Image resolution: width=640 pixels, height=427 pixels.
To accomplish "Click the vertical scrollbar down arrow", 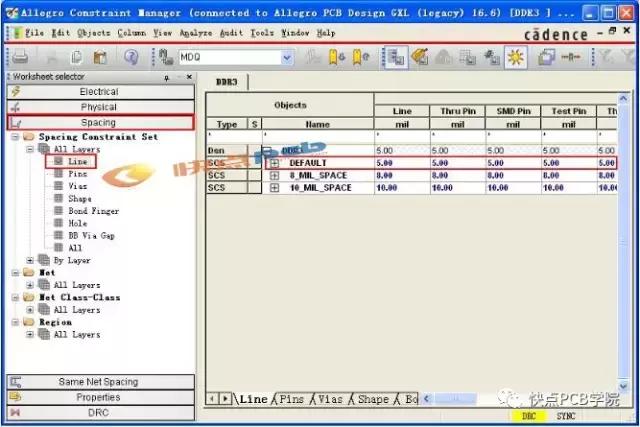I will (623, 386).
